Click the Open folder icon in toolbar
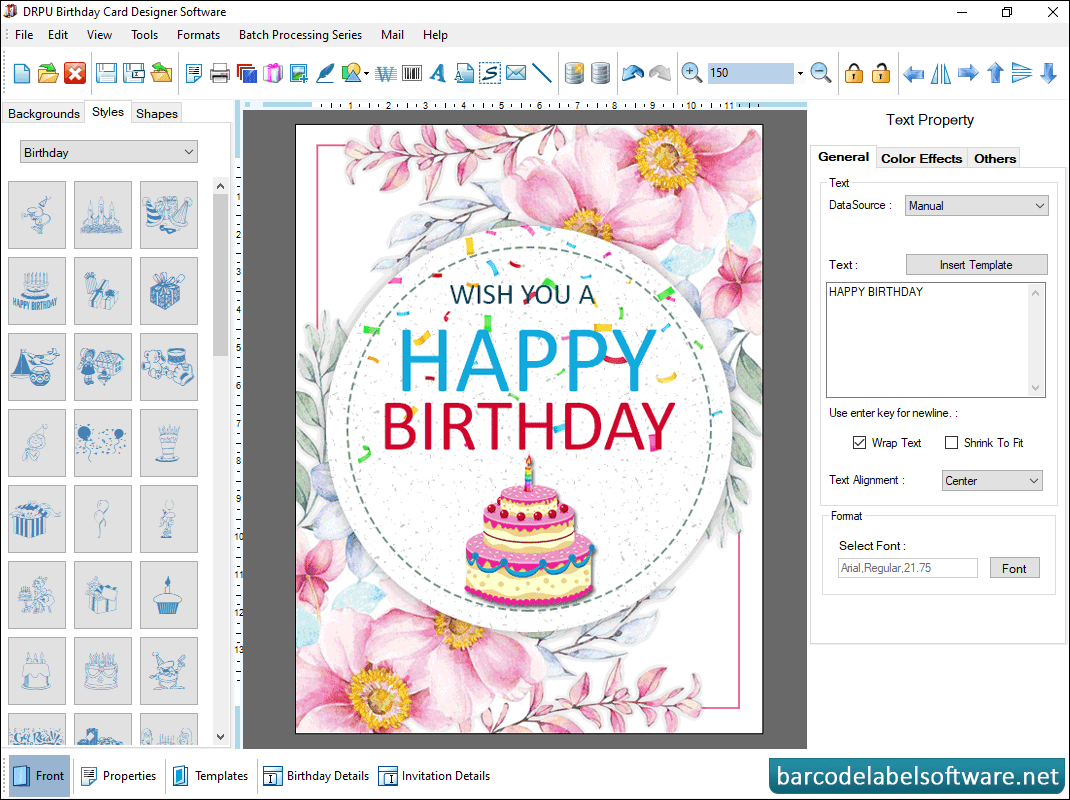This screenshot has height=800, width=1070. click(48, 72)
